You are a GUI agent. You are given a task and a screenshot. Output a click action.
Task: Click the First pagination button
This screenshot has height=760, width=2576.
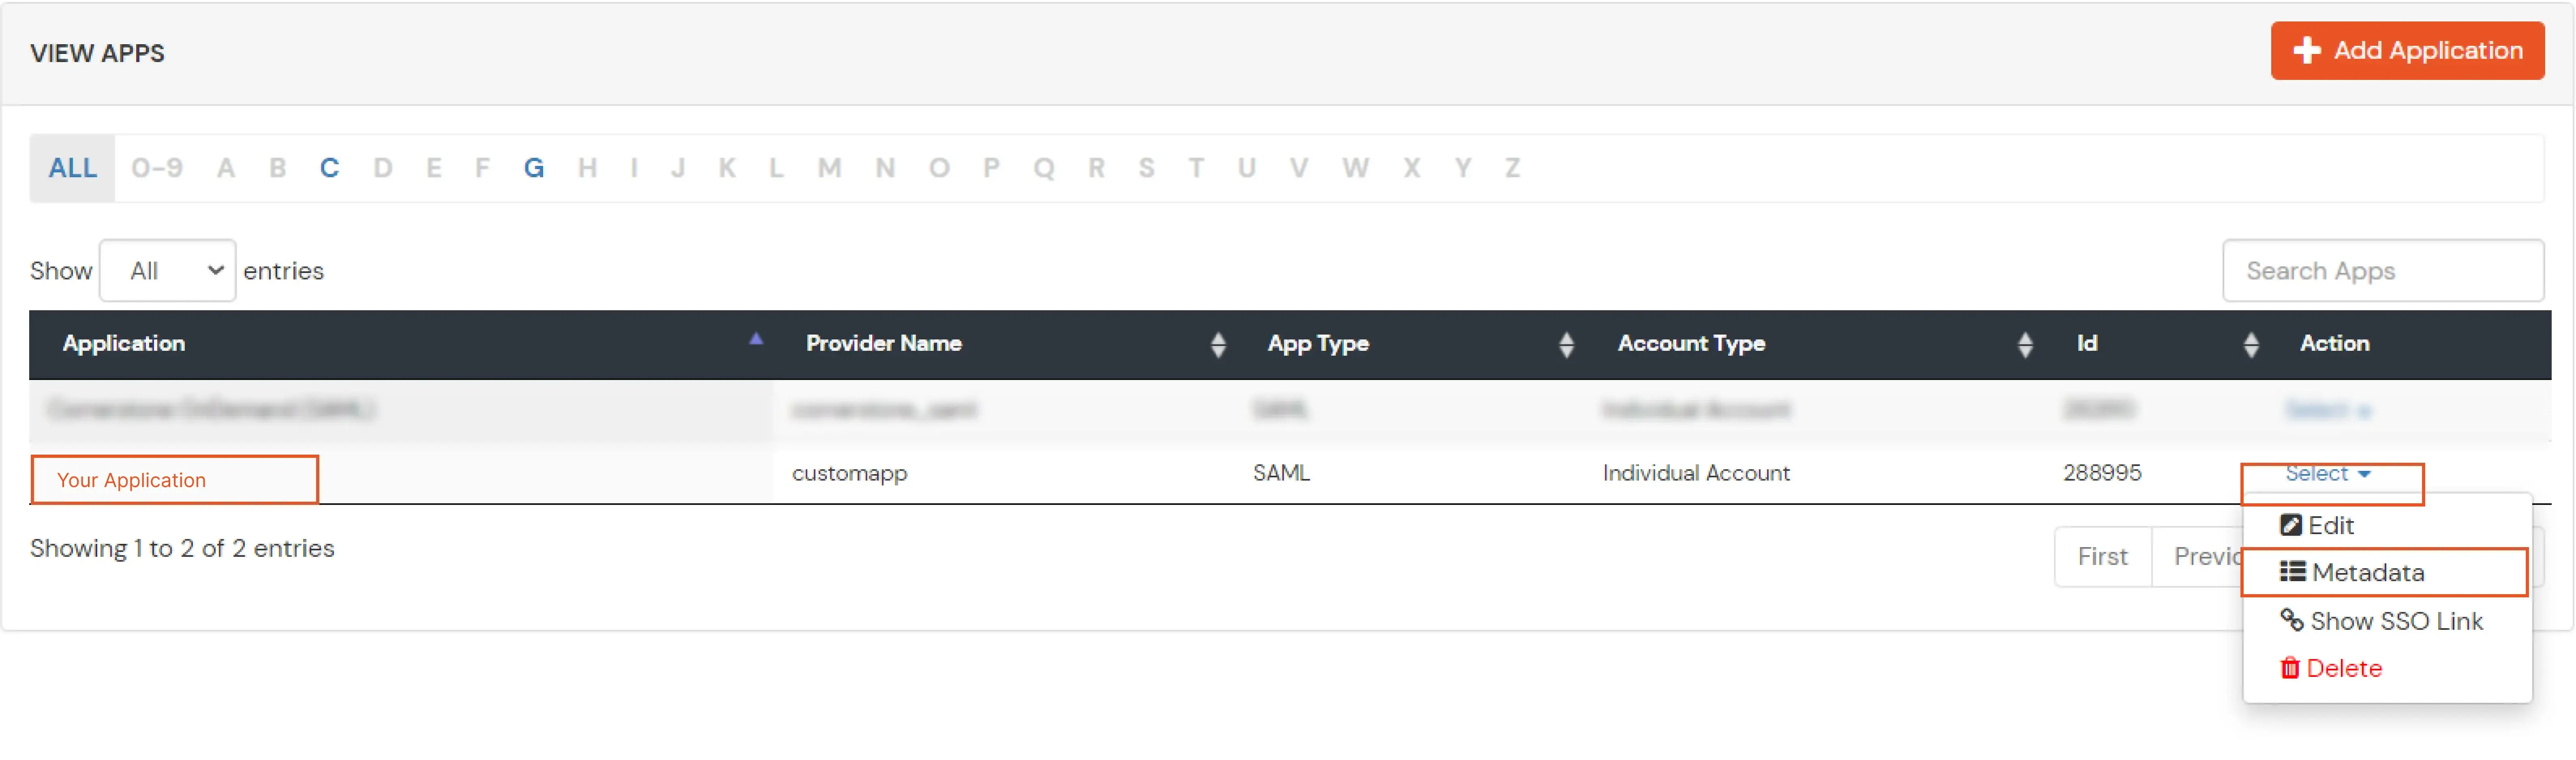point(2103,556)
